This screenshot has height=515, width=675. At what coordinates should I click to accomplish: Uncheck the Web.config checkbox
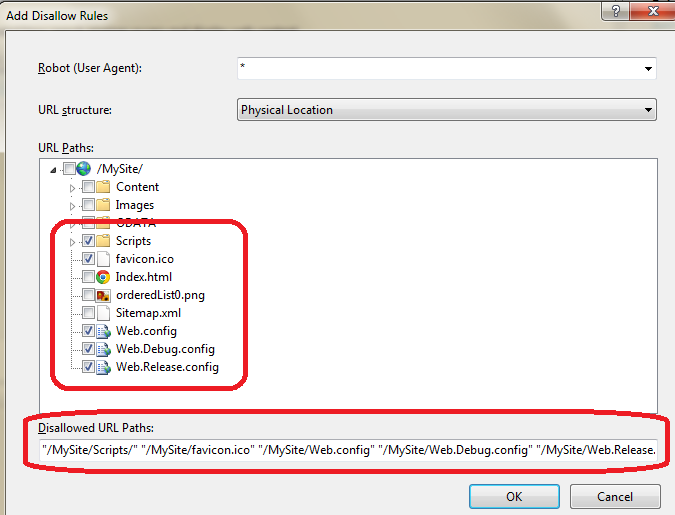coord(88,331)
